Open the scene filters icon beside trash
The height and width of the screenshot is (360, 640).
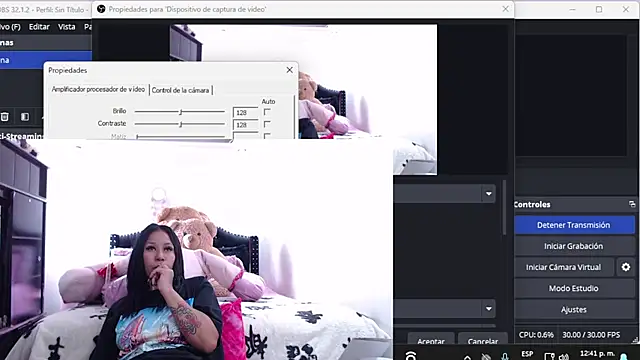click(x=25, y=117)
